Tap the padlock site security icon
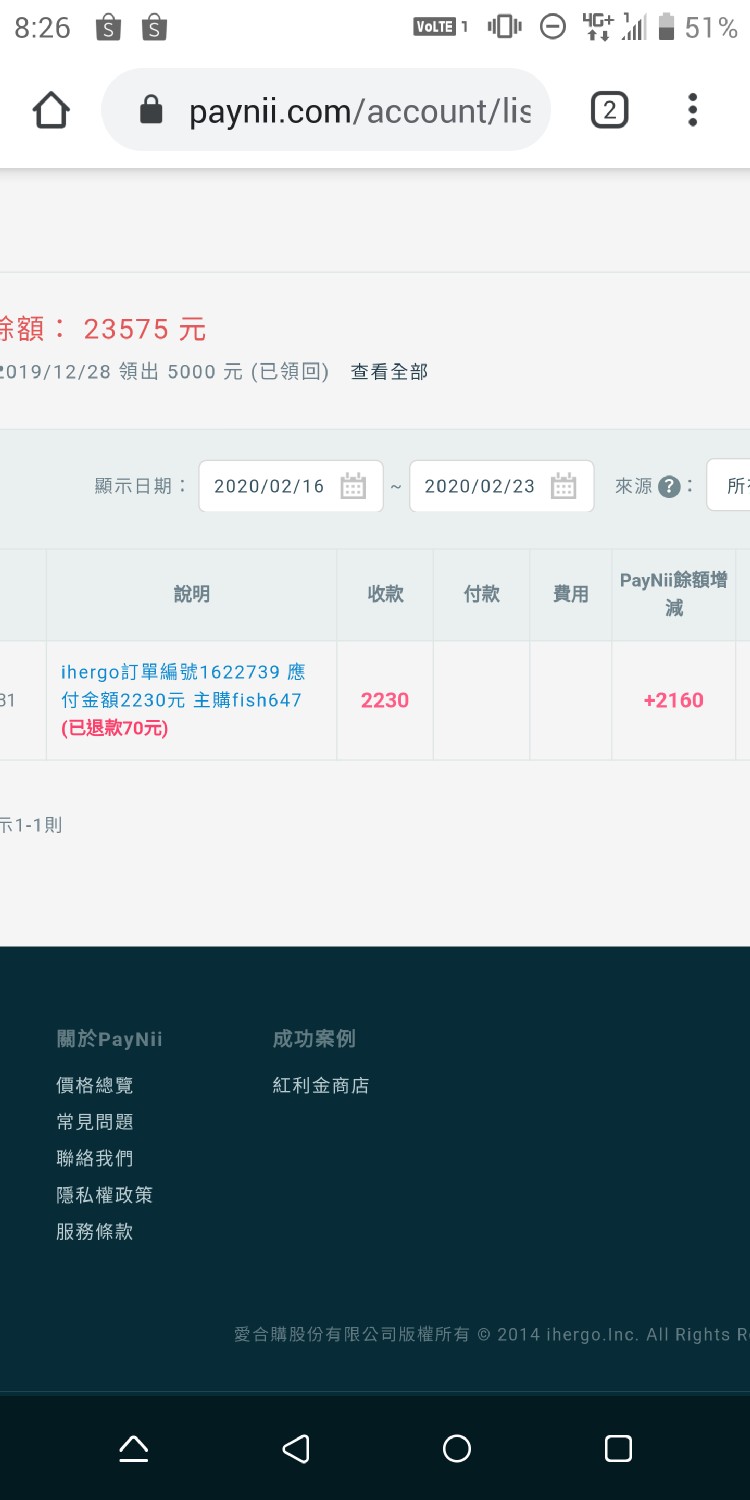This screenshot has width=750, height=1500. tap(151, 110)
